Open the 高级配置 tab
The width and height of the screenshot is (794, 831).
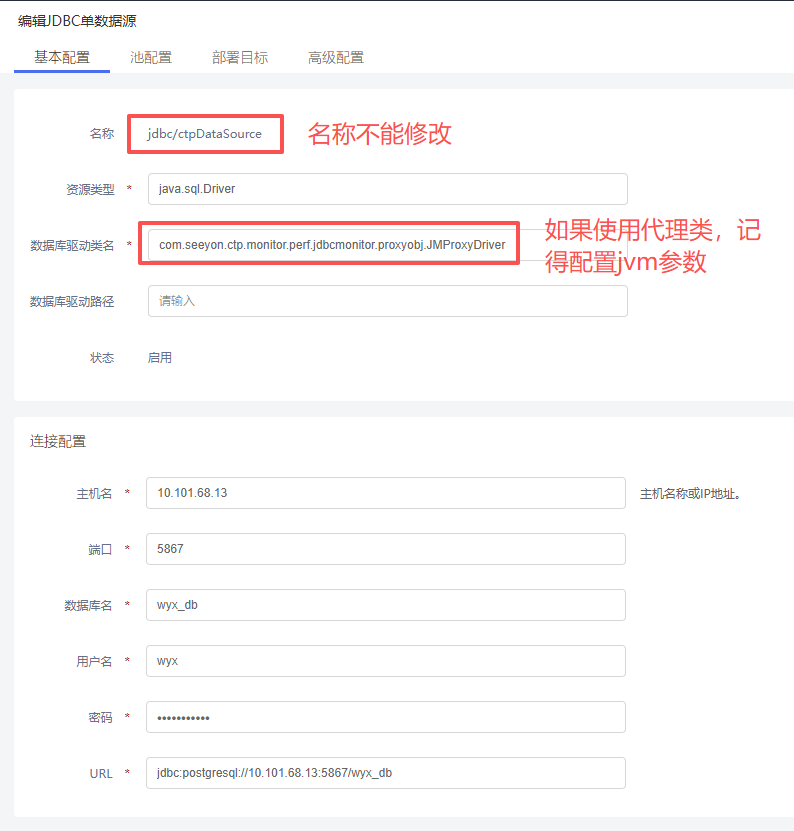click(x=336, y=57)
